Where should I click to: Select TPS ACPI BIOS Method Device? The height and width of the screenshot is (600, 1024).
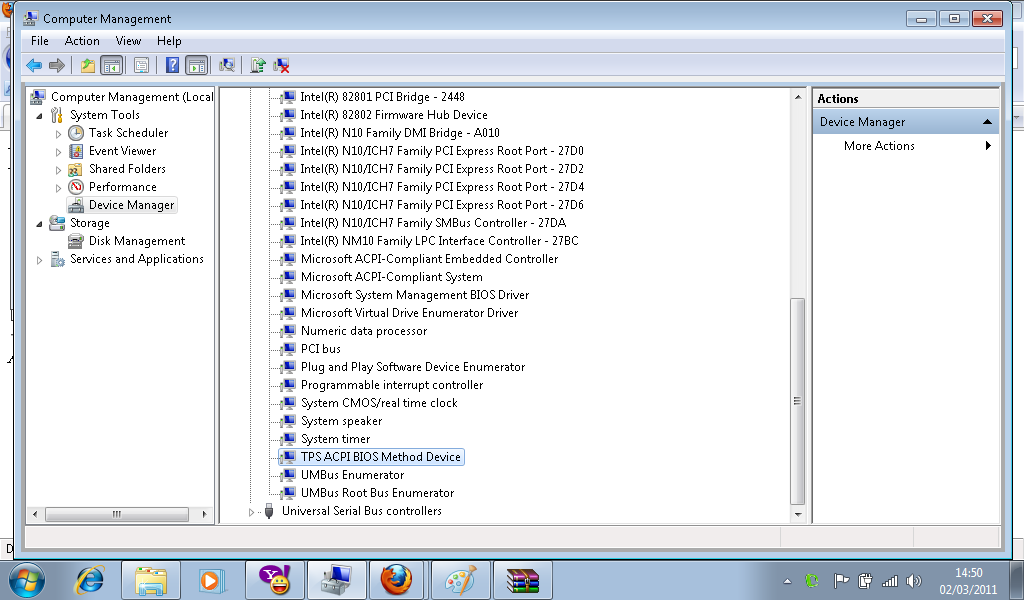tap(381, 457)
